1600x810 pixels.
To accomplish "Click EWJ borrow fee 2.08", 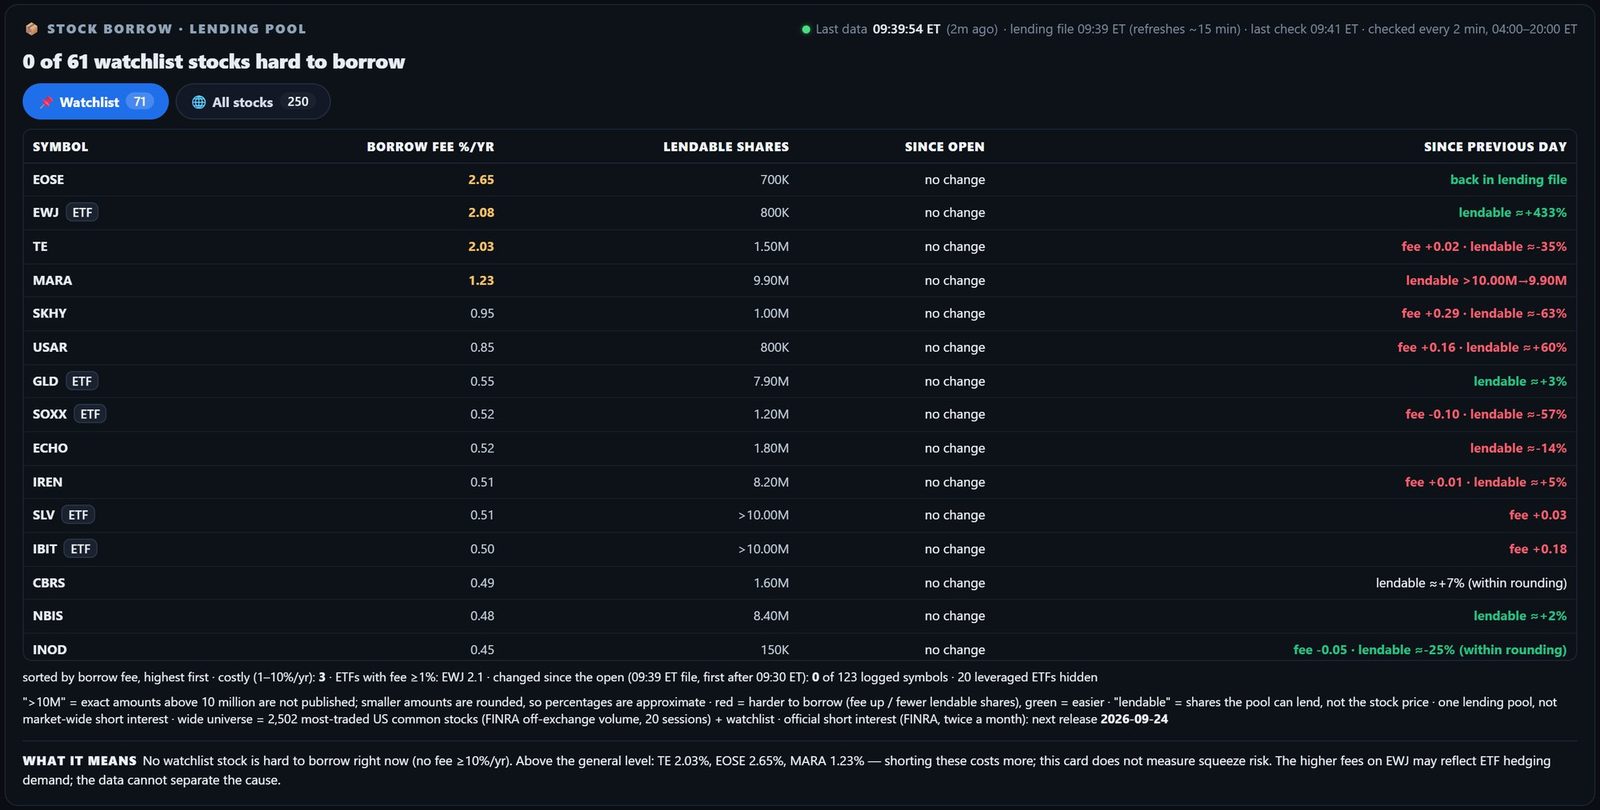I will (481, 213).
